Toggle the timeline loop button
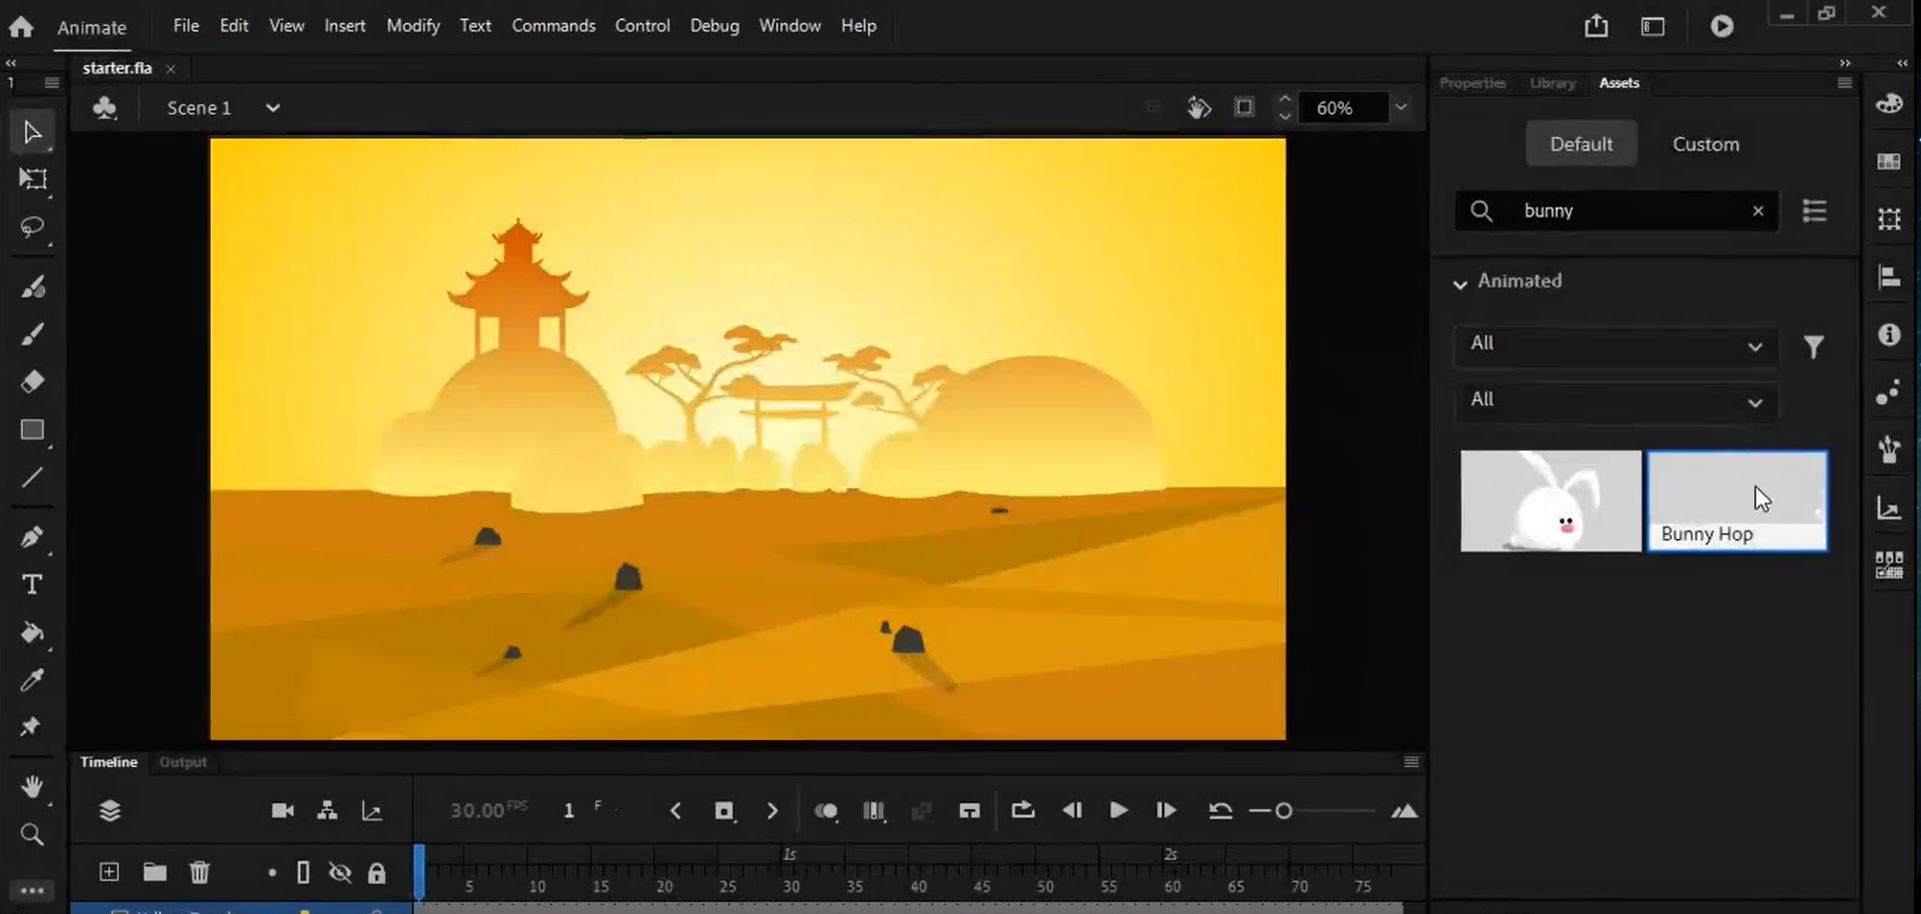1921x914 pixels. 1022,811
